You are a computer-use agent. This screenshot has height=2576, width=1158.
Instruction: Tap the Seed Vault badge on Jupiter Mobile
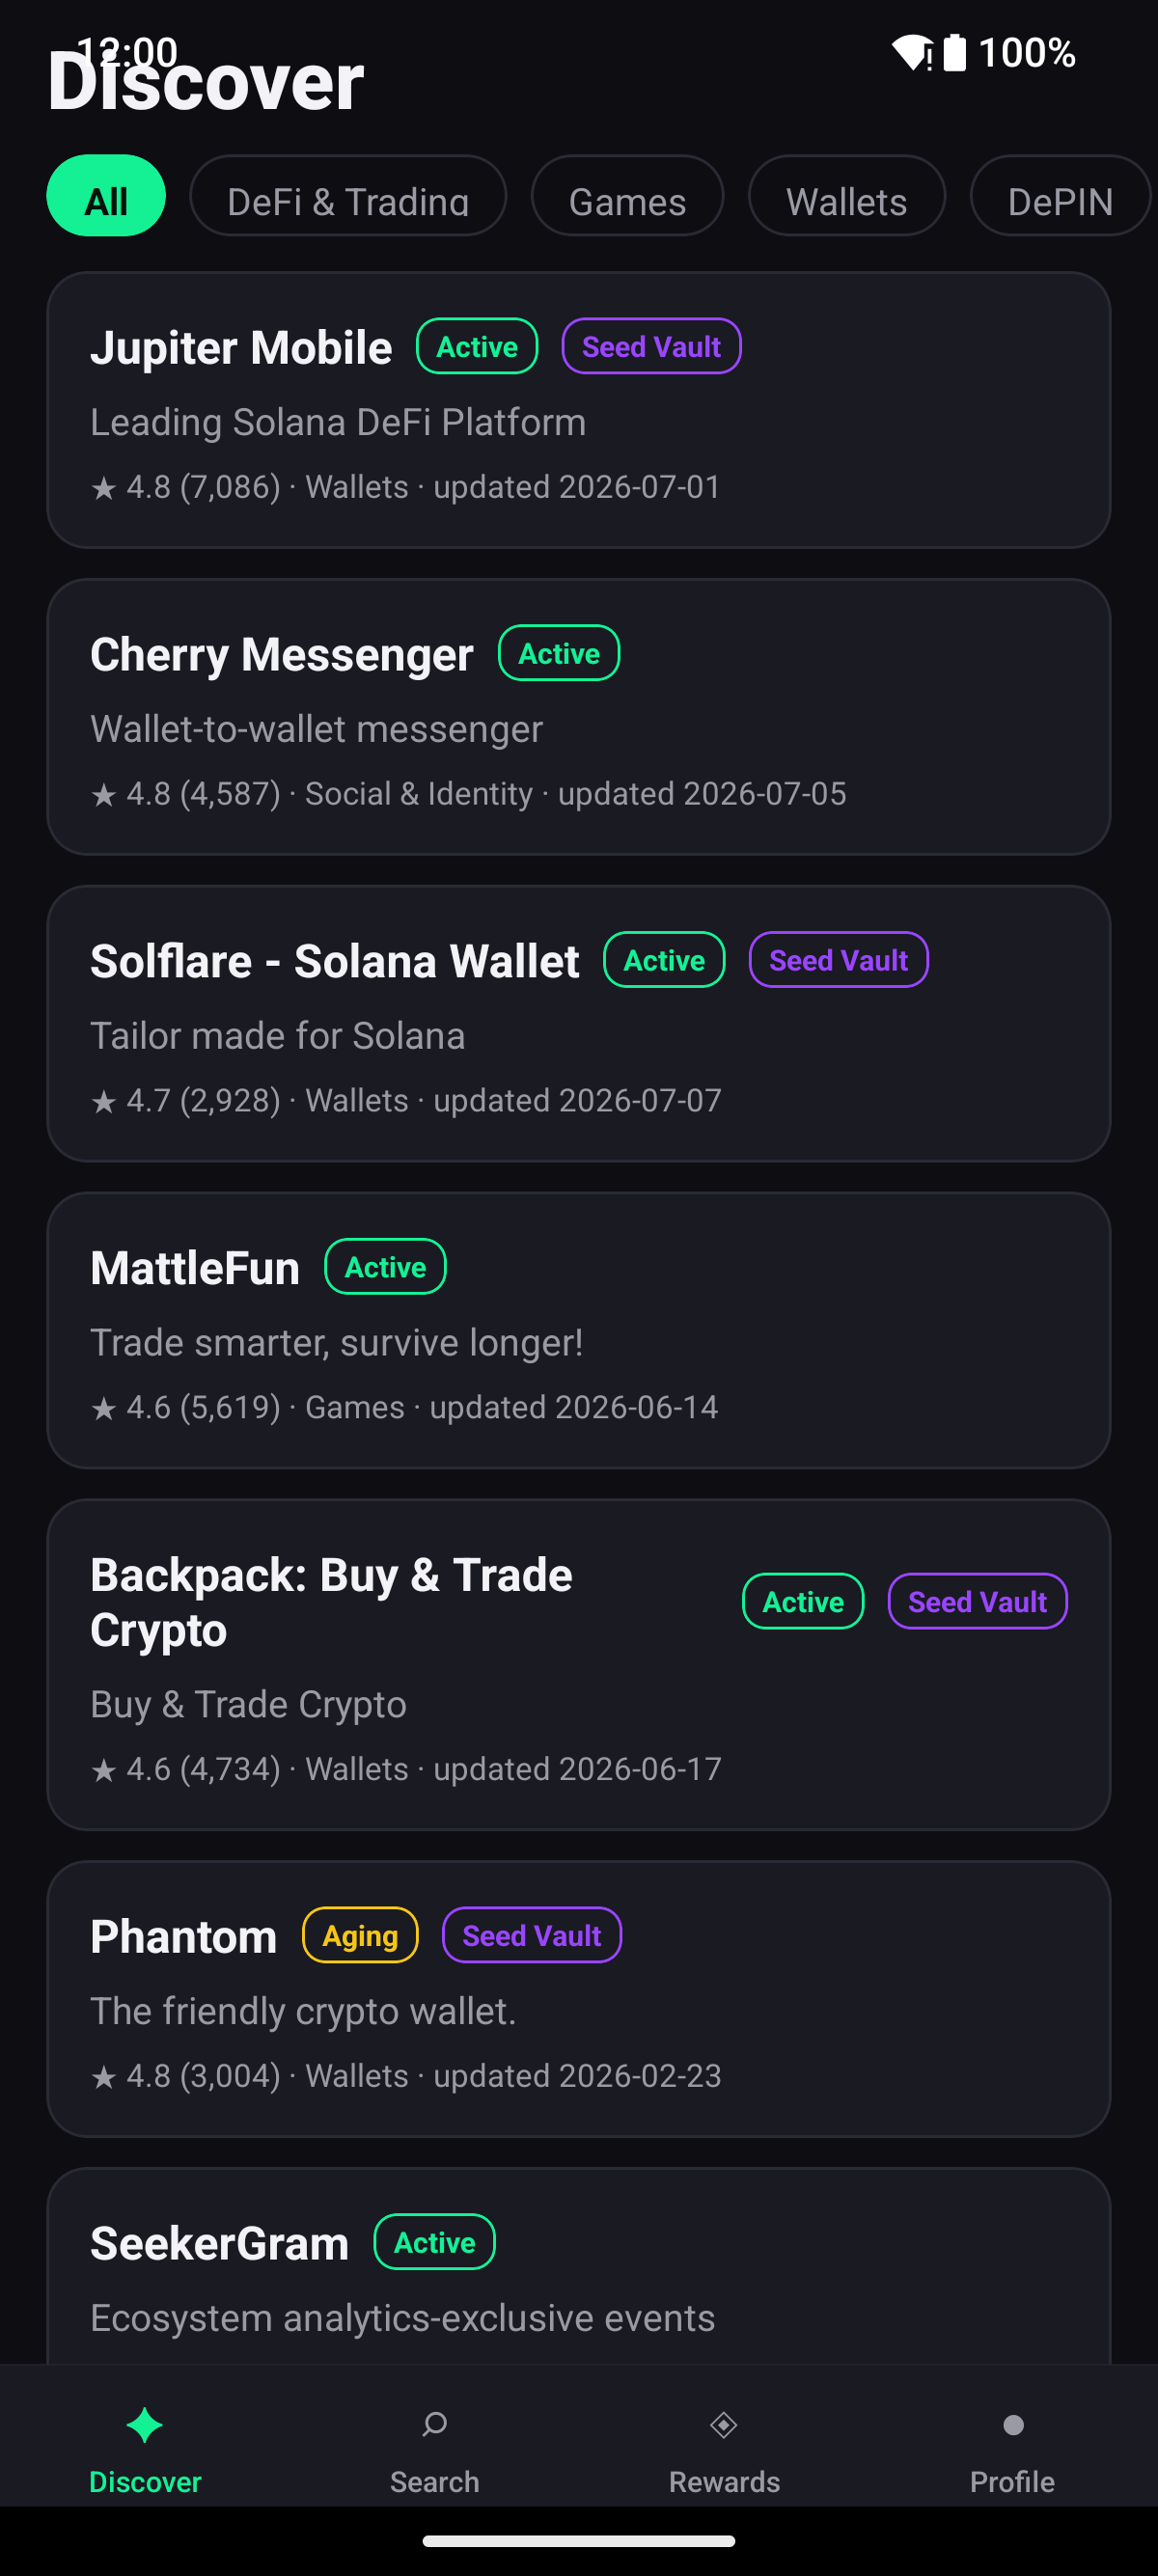(651, 346)
